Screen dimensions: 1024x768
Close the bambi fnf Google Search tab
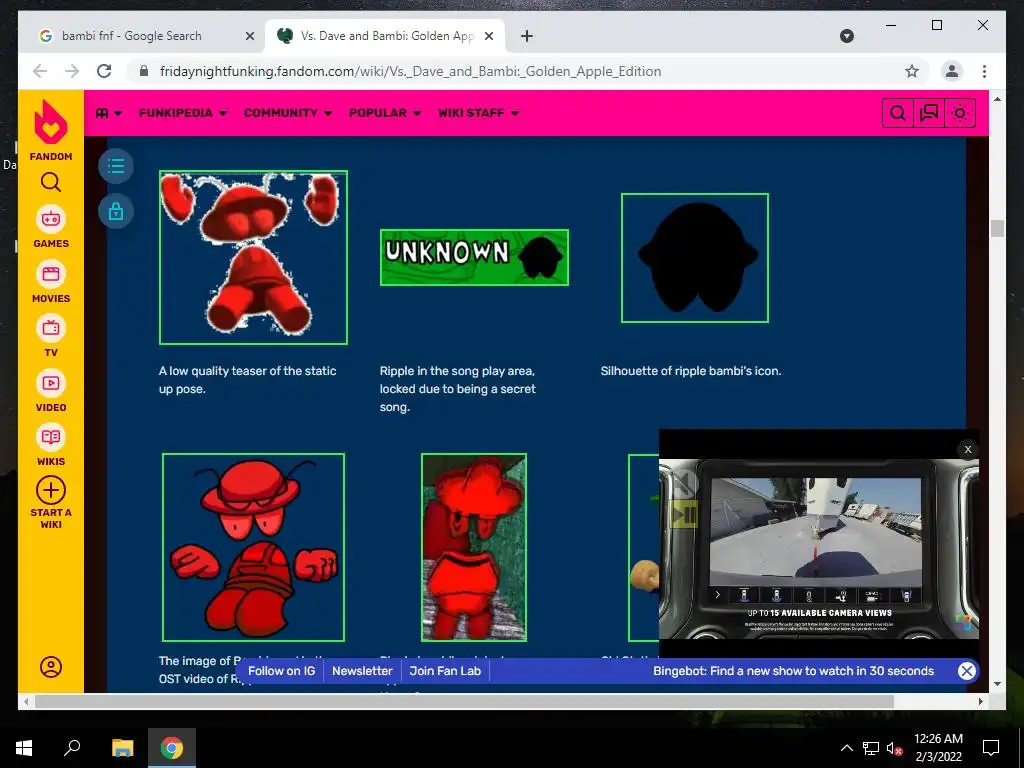pos(249,36)
